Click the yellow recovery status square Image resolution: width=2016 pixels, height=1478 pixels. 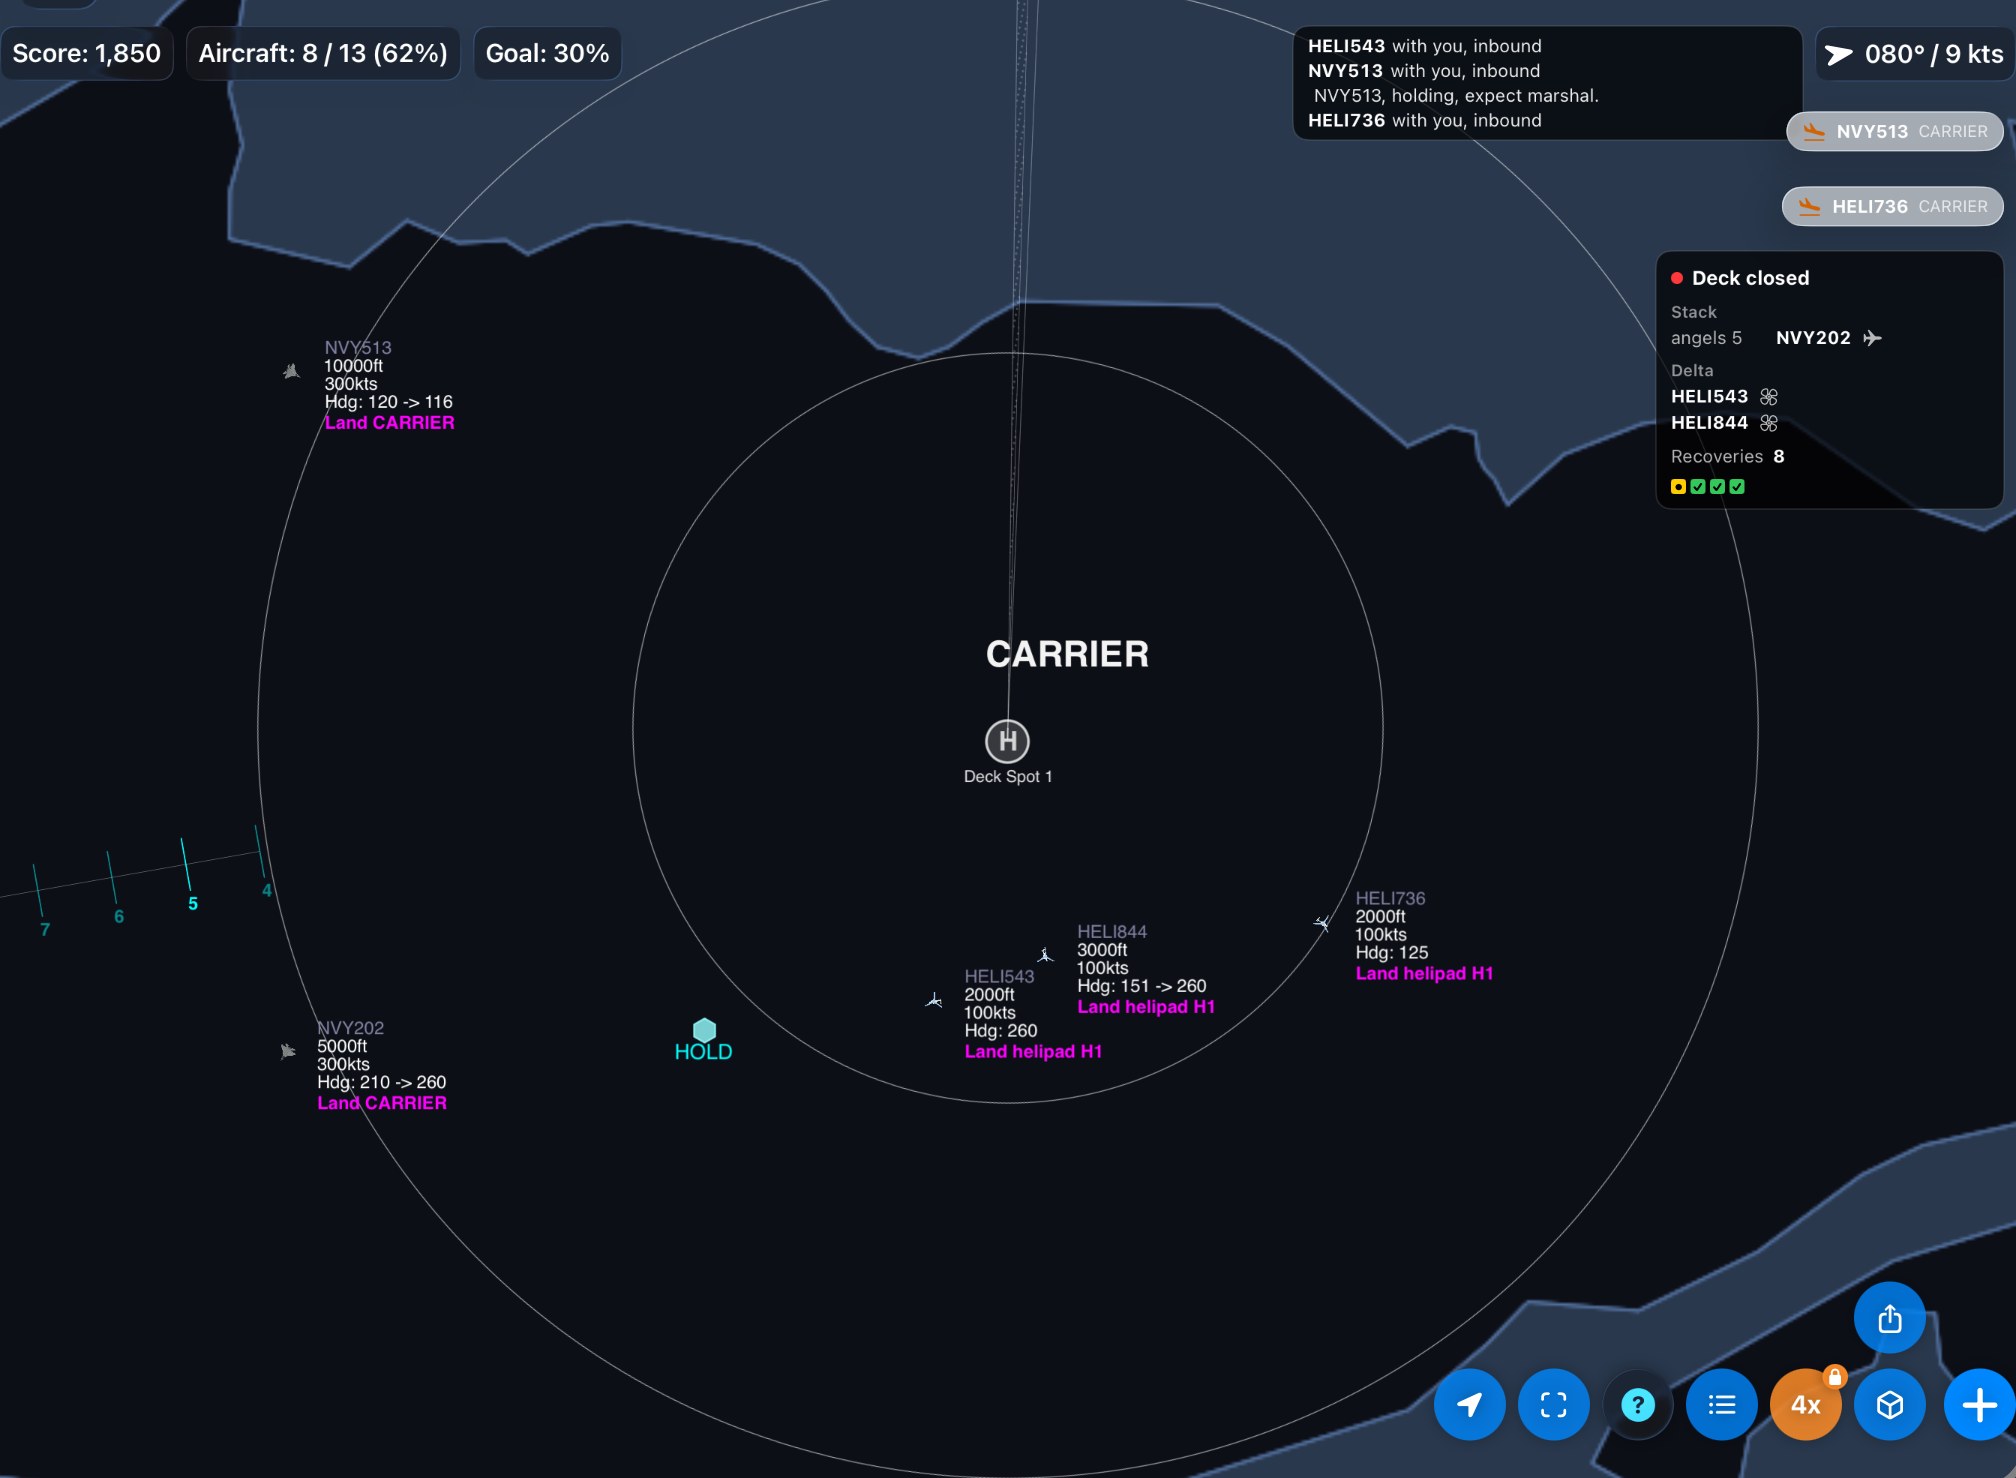click(x=1678, y=487)
